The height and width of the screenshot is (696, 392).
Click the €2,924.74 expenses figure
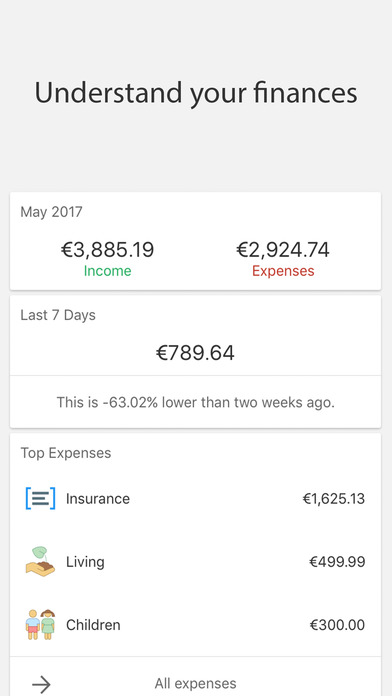pyautogui.click(x=283, y=249)
